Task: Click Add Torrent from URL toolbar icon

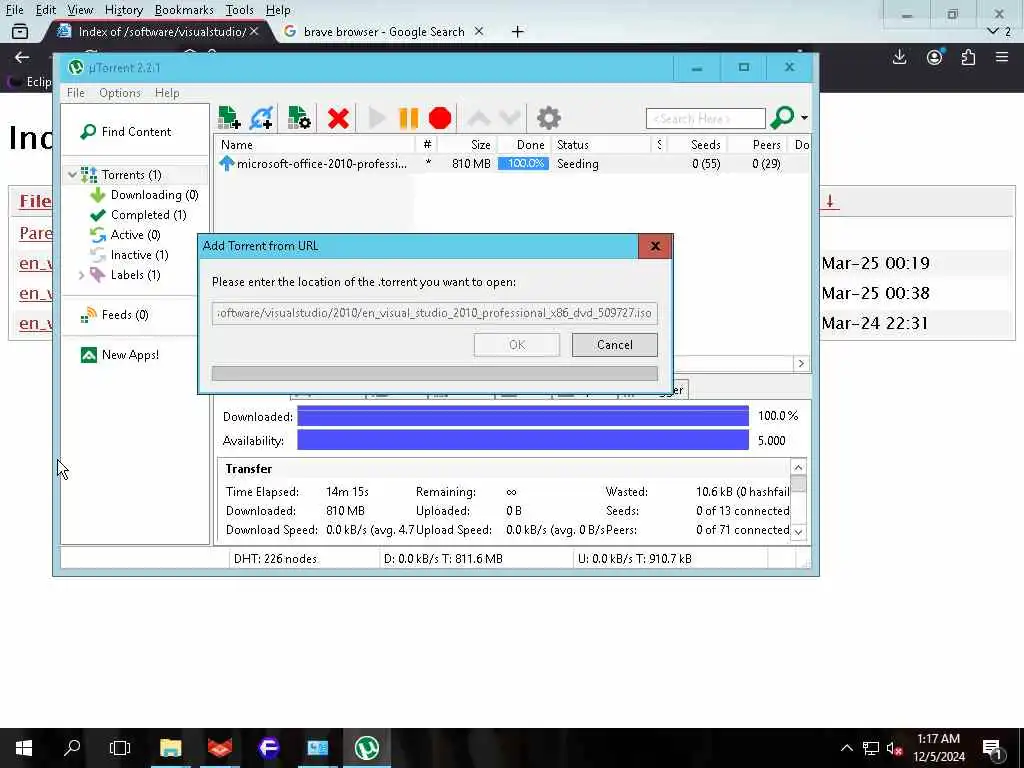Action: click(x=261, y=118)
